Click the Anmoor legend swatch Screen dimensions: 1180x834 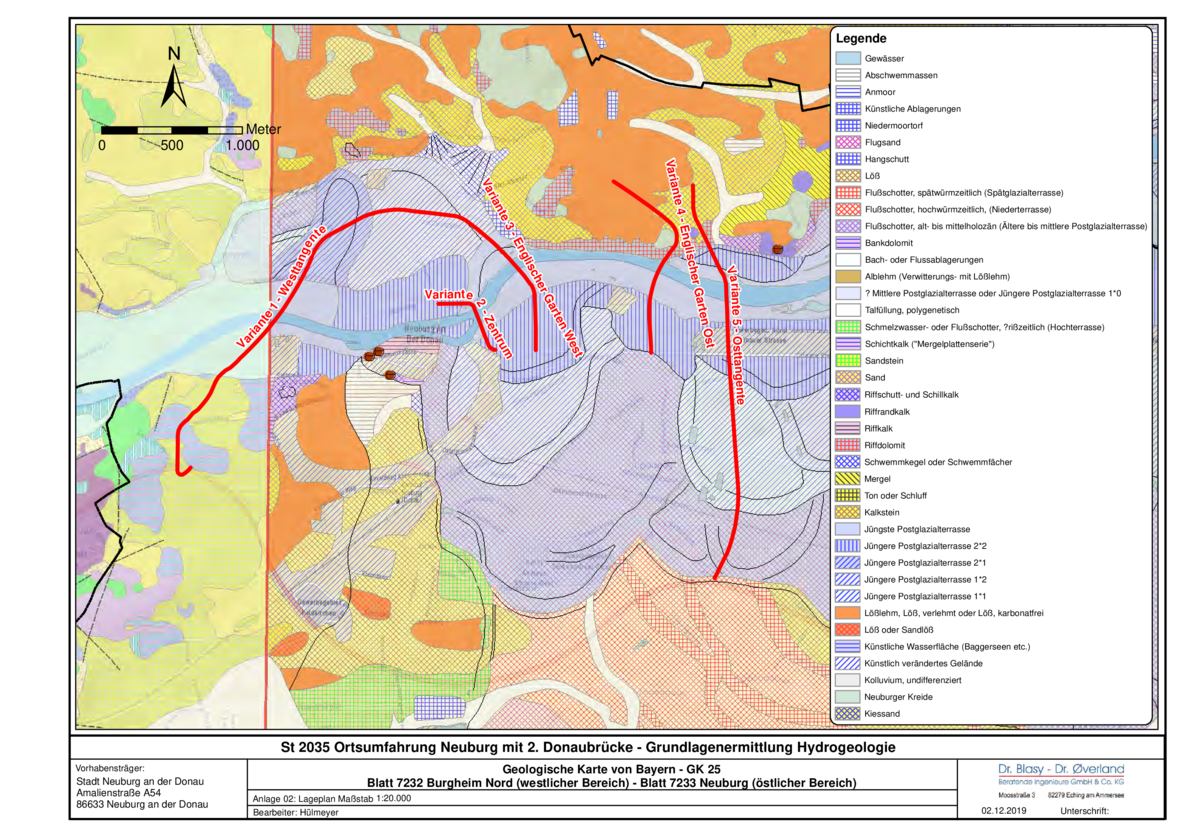point(848,92)
